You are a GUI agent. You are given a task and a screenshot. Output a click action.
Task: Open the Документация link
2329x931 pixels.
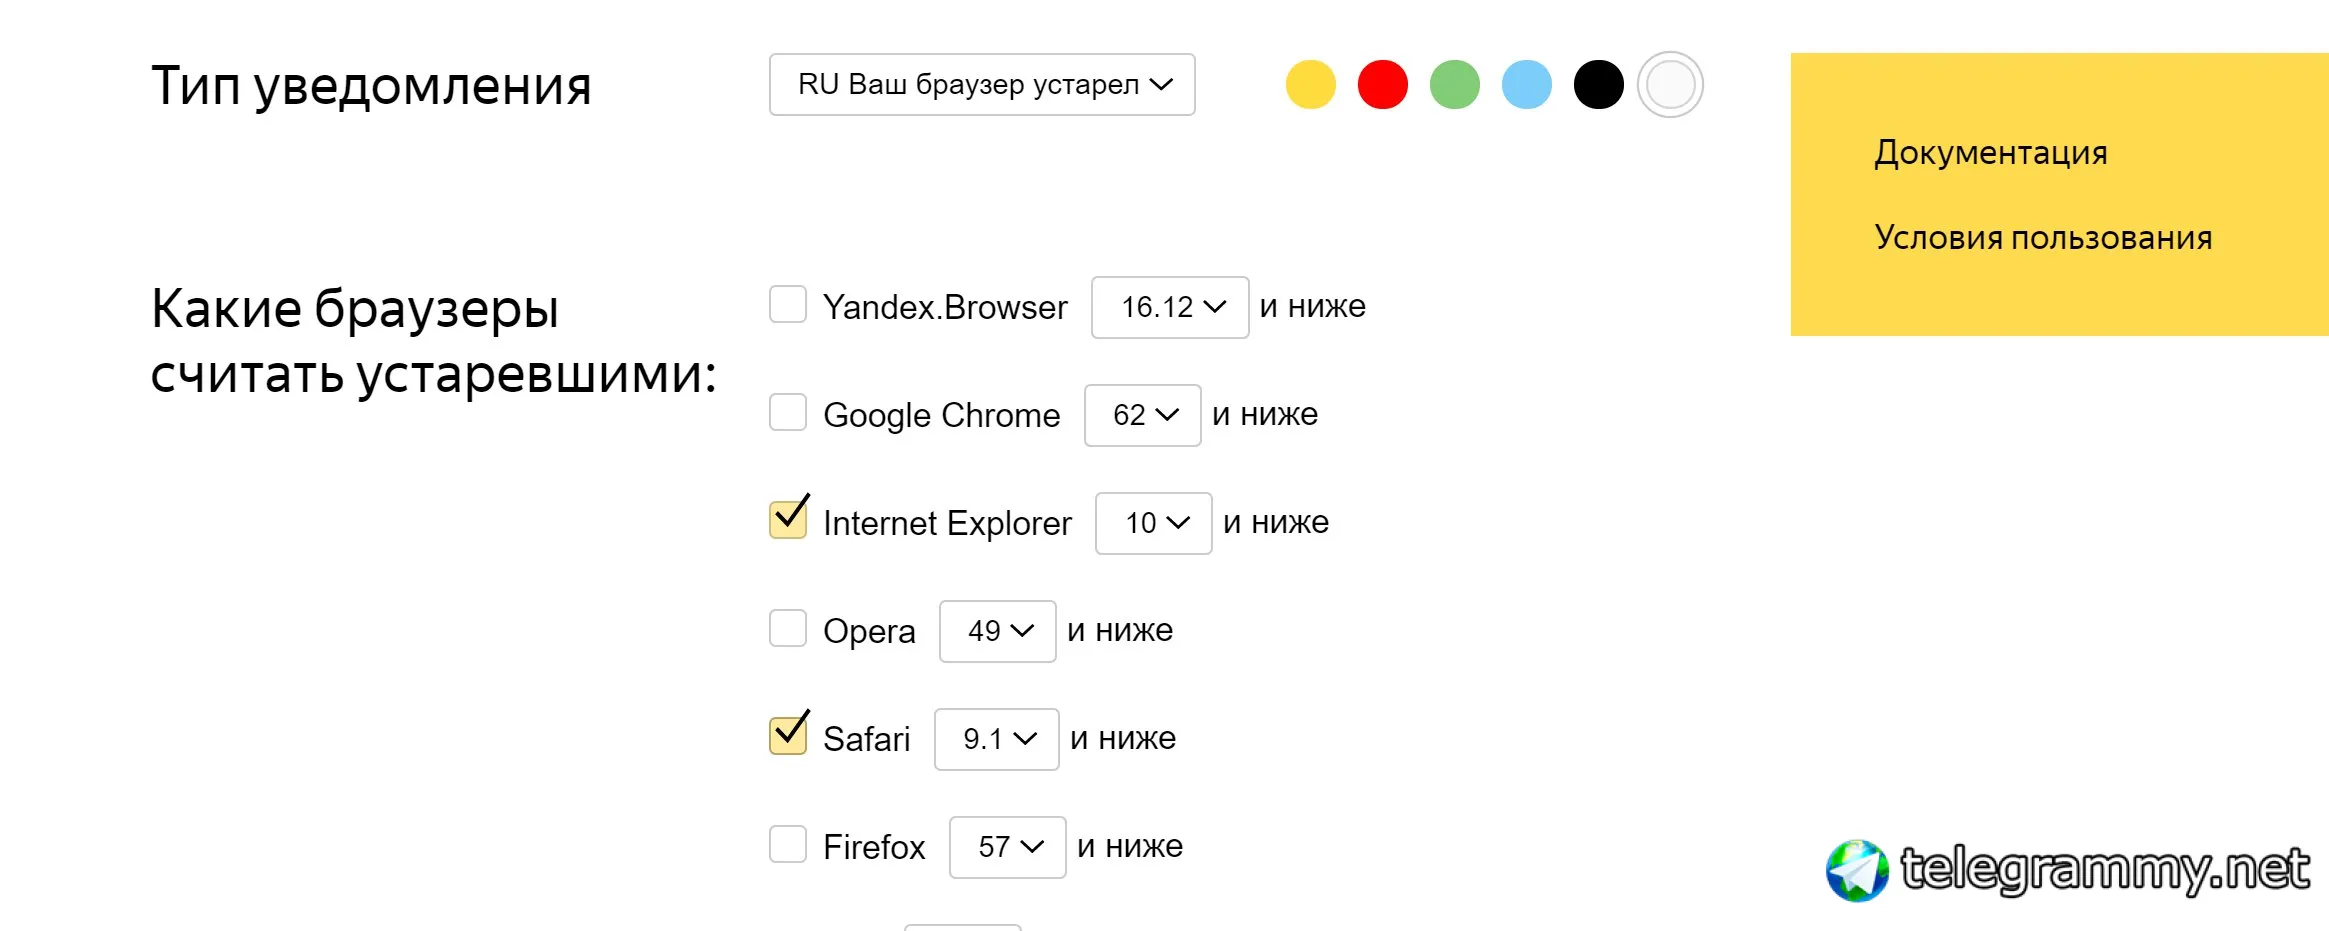pos(1991,153)
